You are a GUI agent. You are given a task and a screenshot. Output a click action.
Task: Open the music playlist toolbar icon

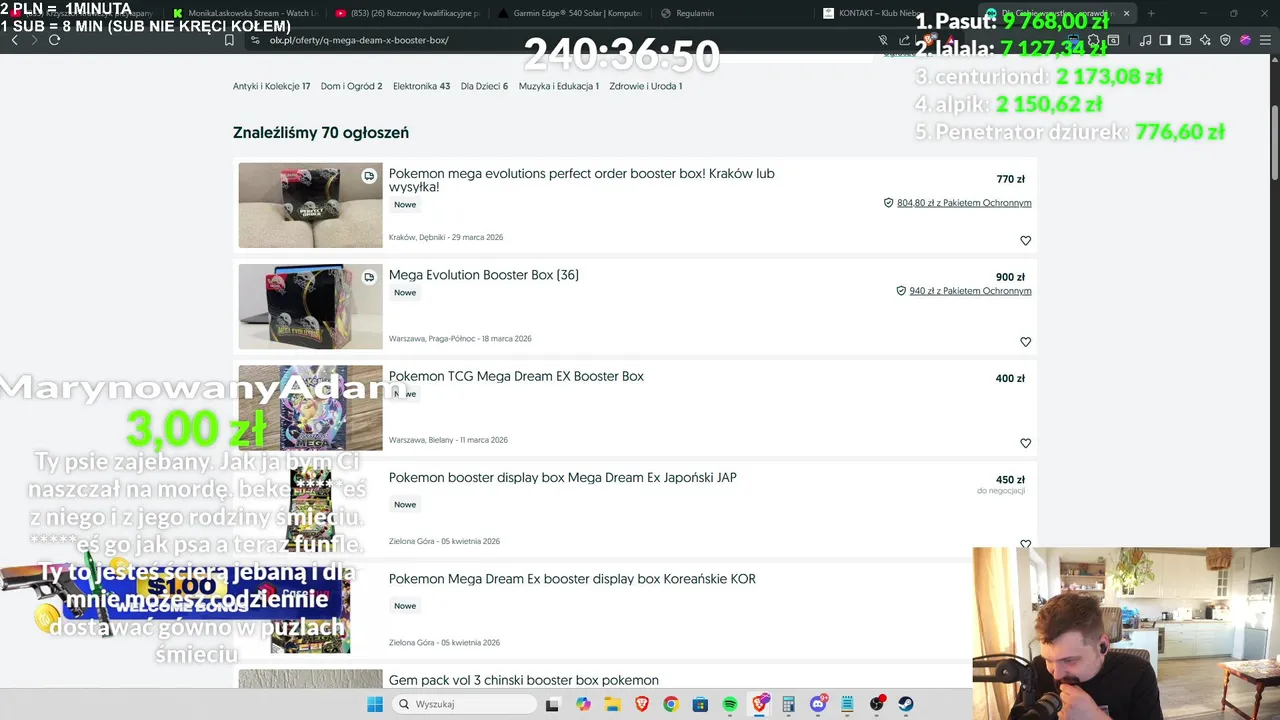1145,40
